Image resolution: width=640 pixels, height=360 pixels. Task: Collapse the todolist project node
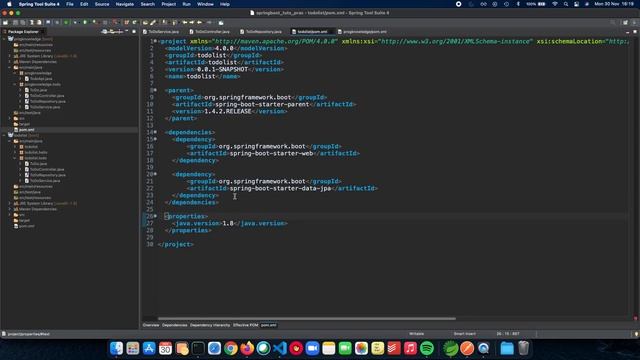pyautogui.click(x=4, y=136)
